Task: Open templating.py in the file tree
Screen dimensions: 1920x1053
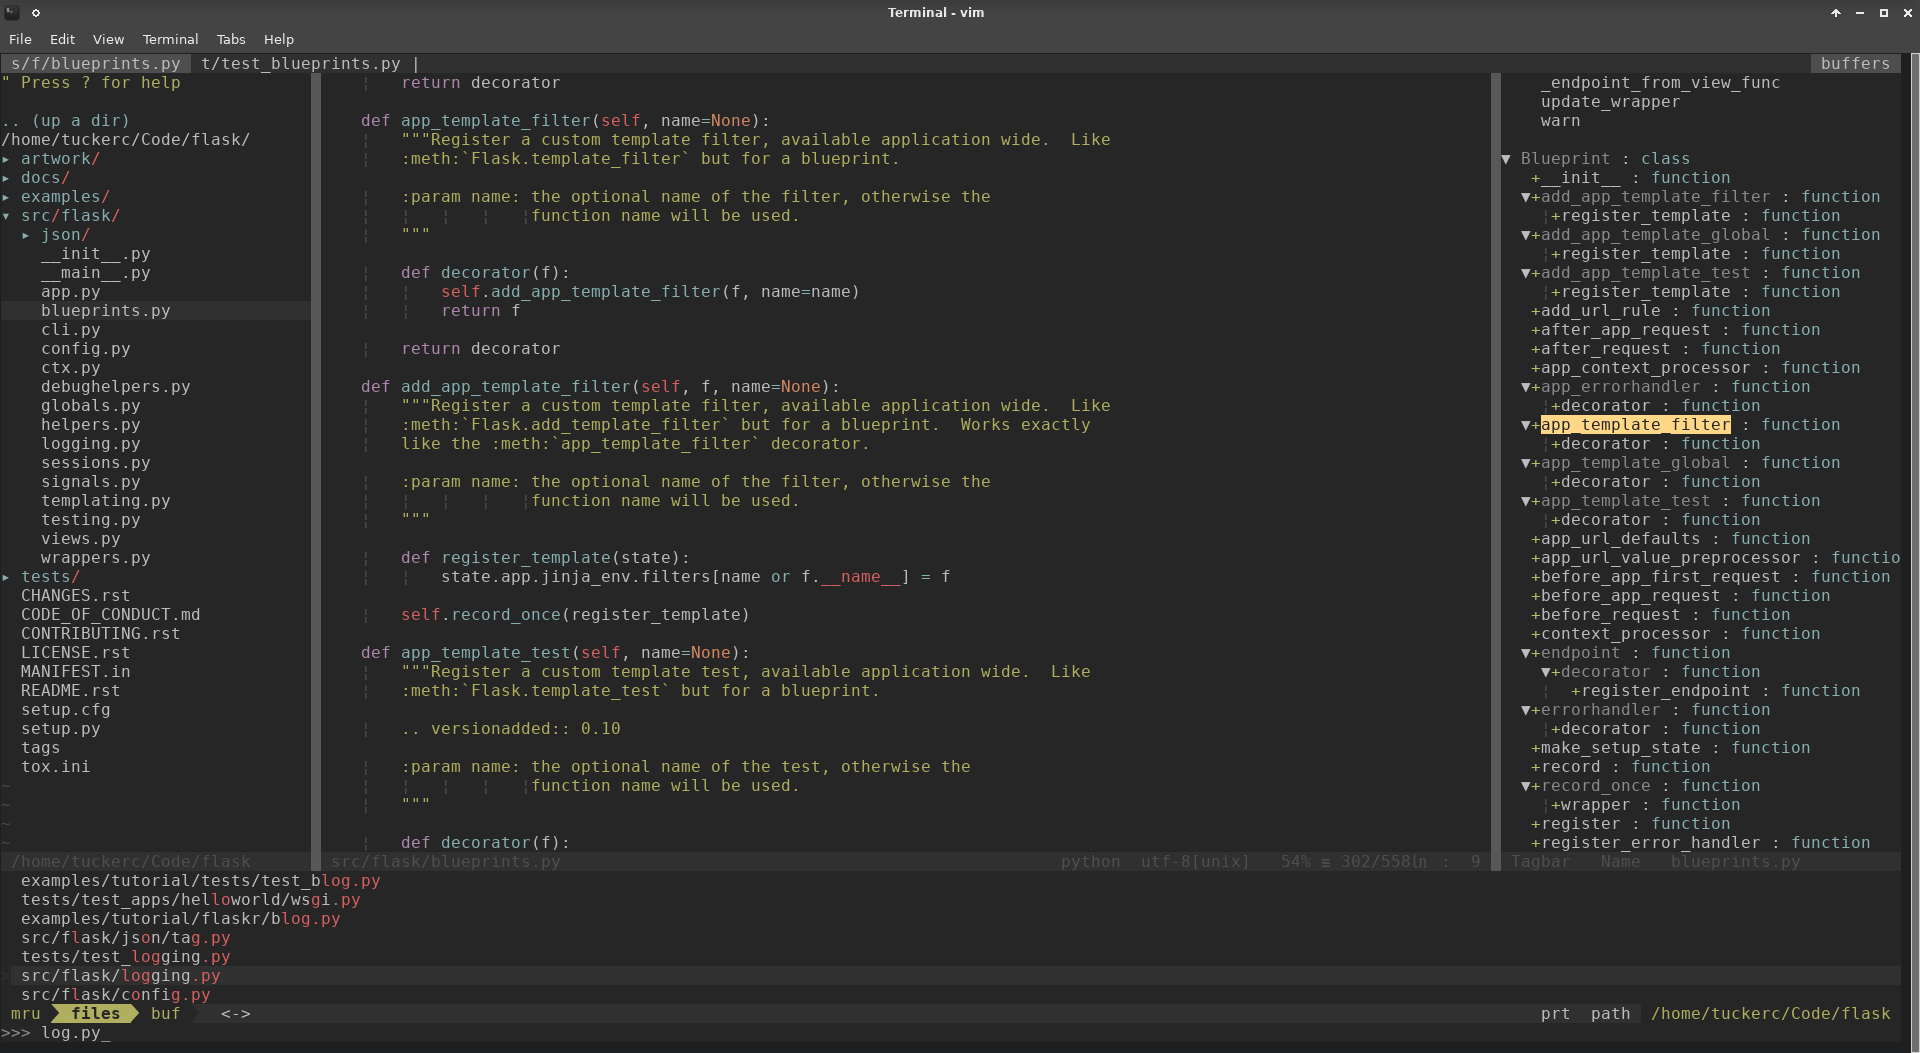Action: [105, 501]
